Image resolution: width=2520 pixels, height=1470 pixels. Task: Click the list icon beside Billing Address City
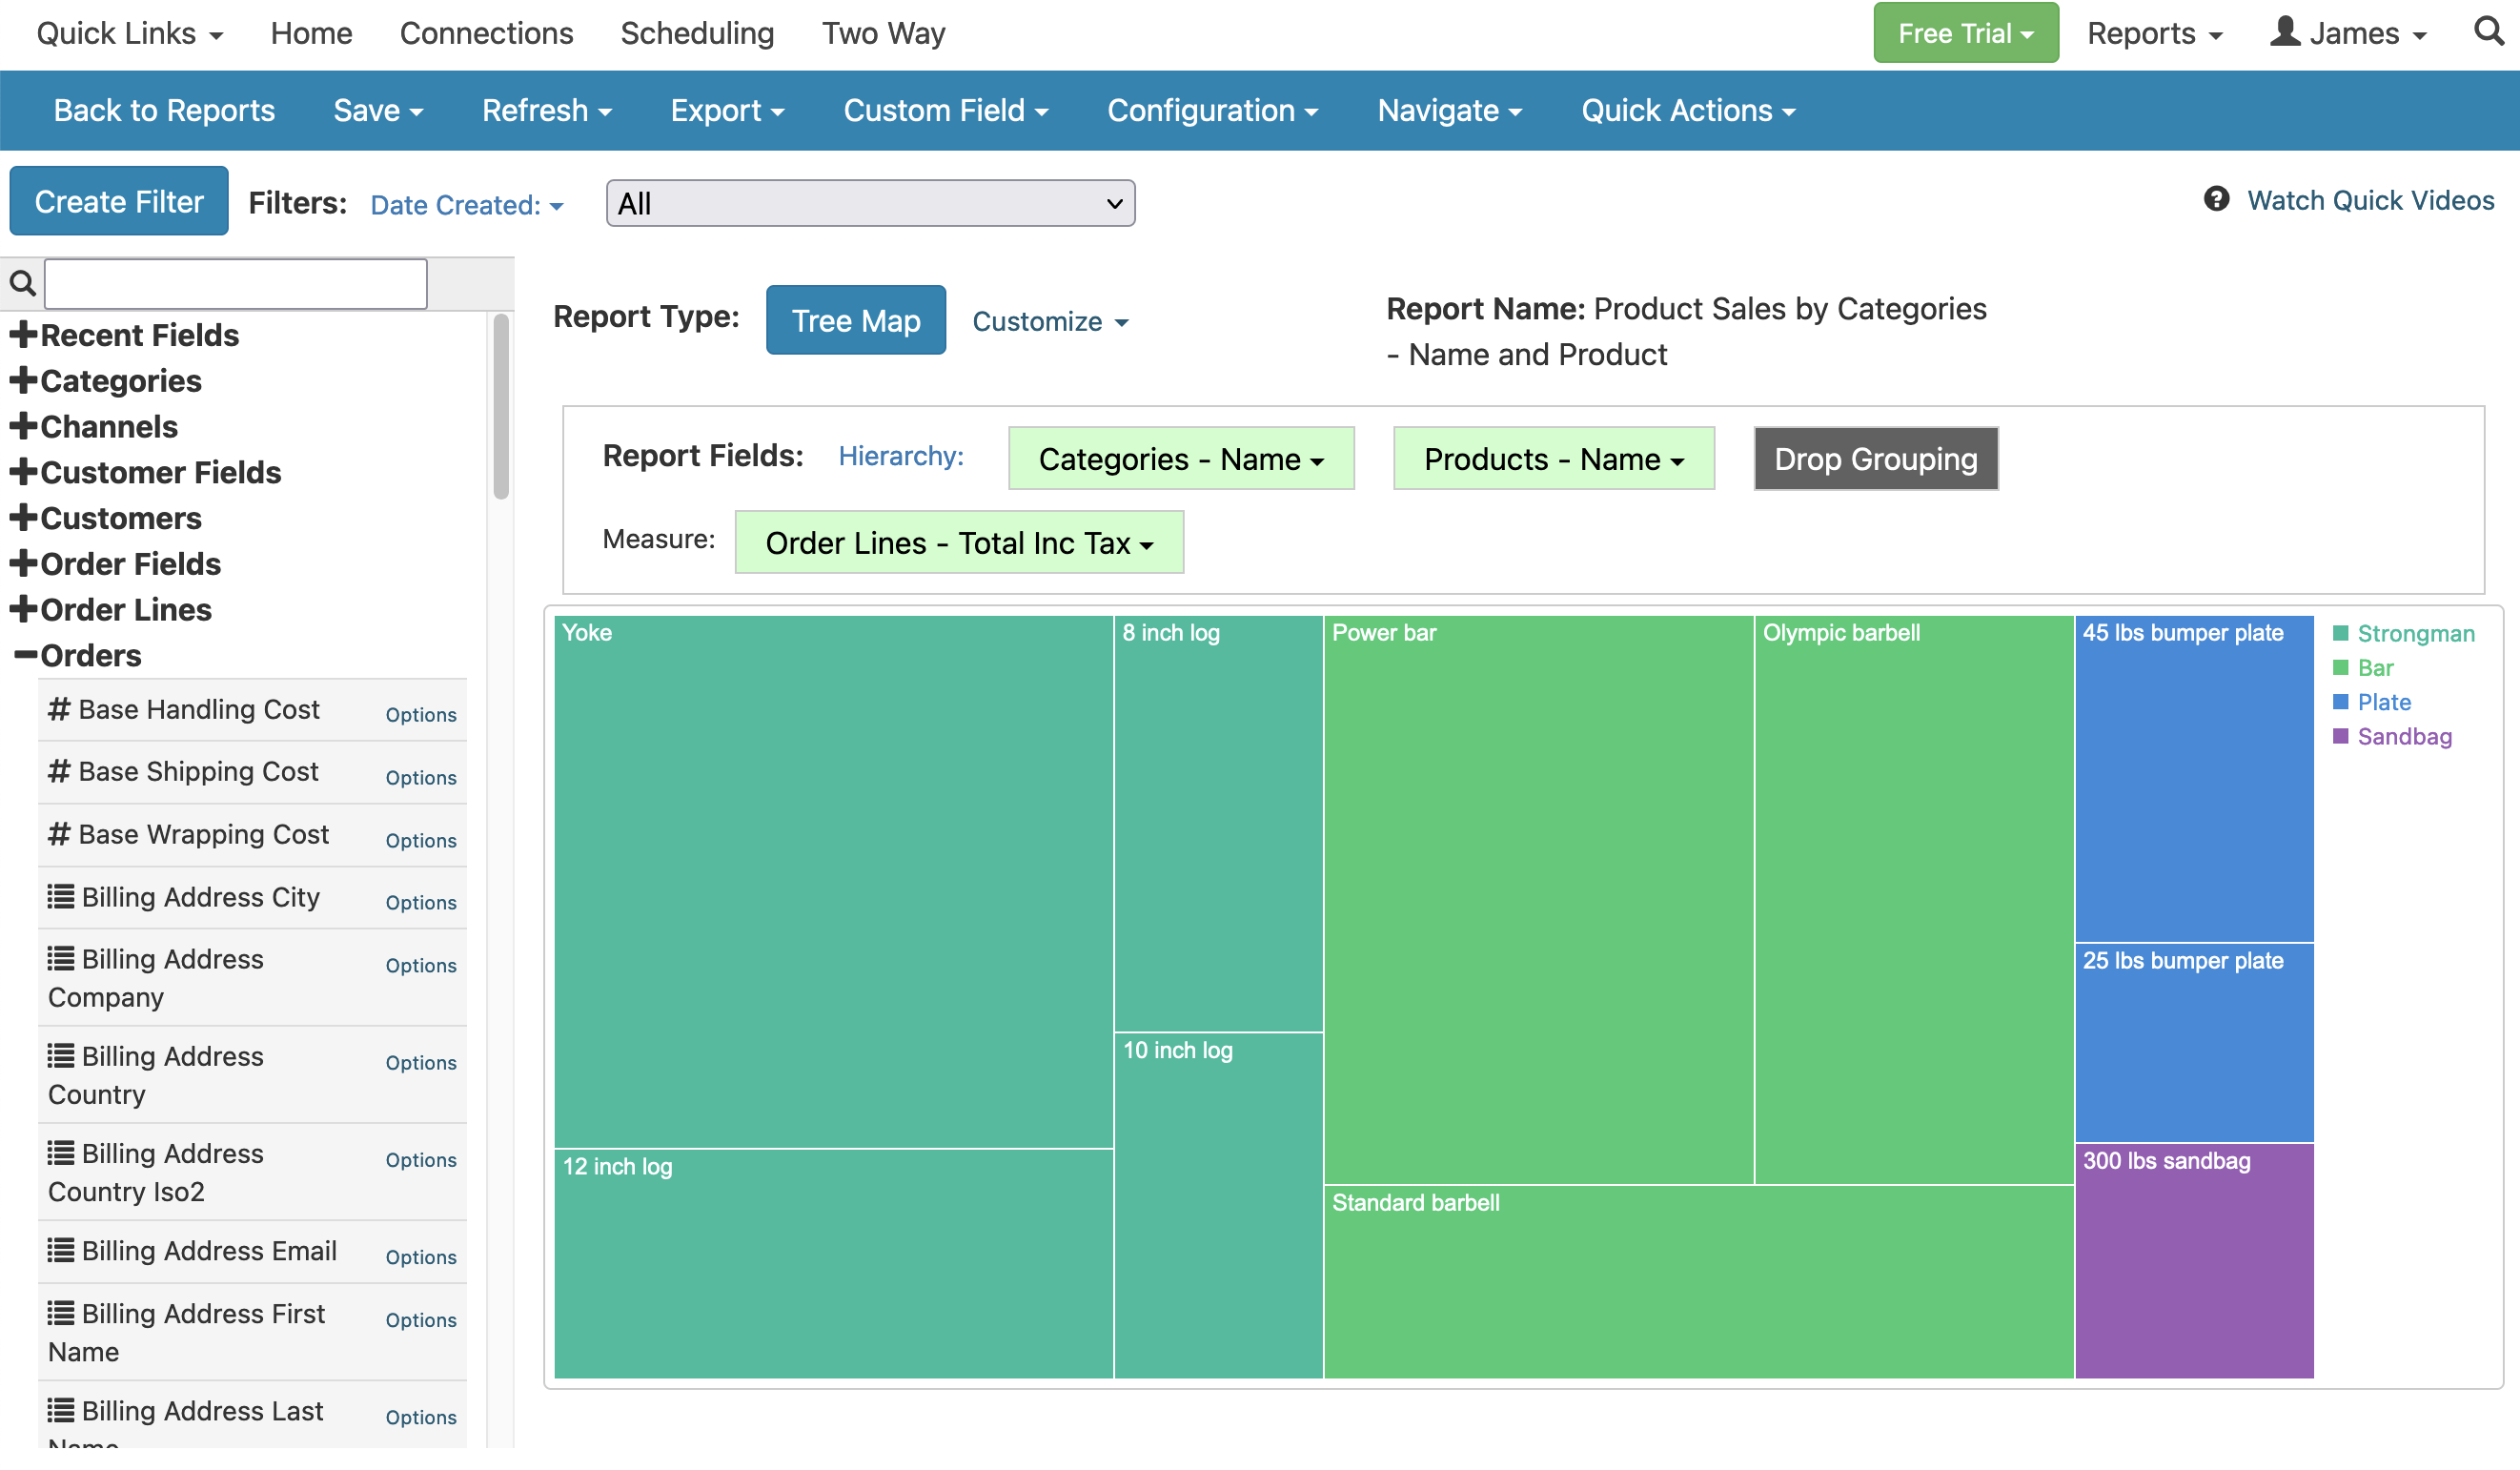(x=61, y=897)
